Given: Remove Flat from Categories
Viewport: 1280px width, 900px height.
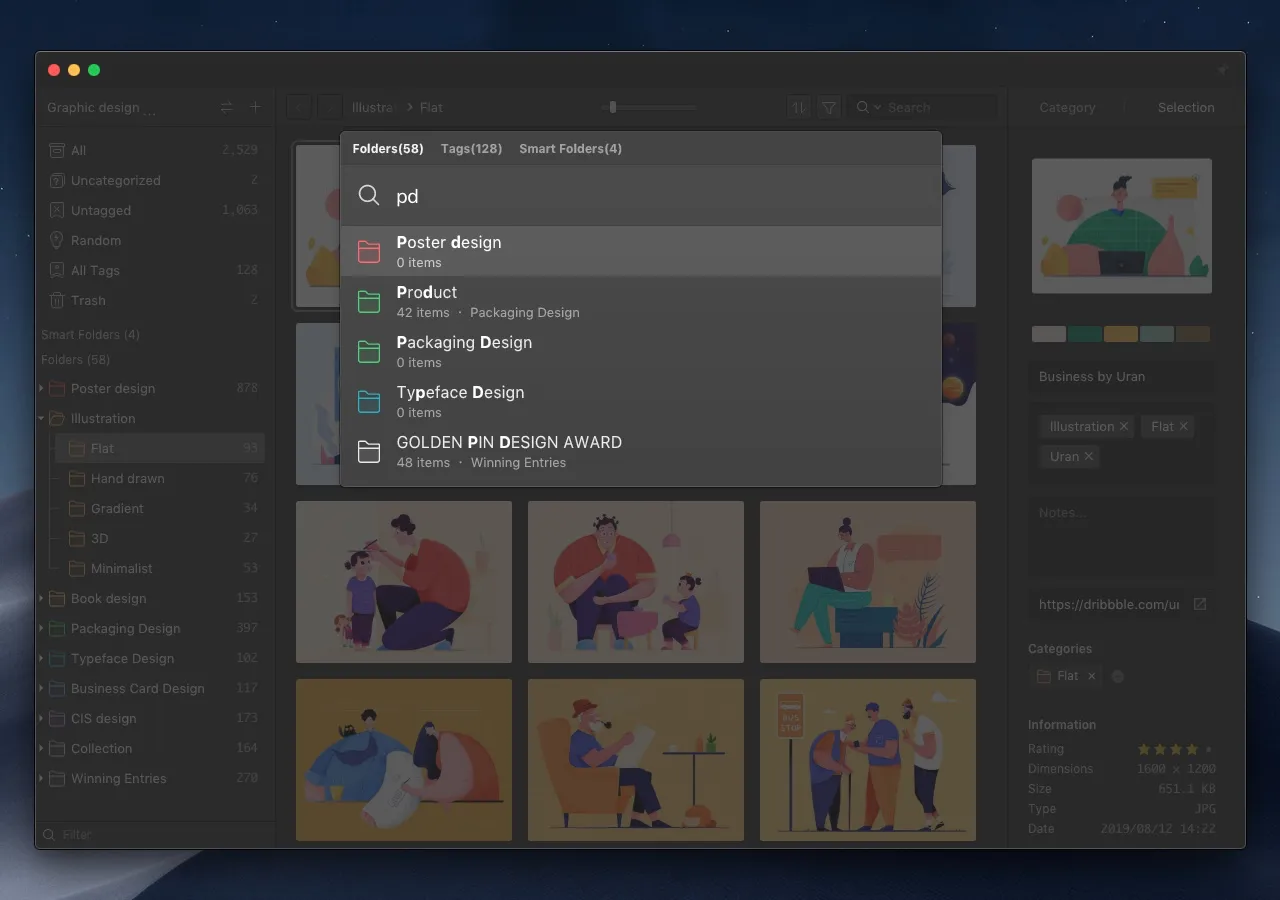Looking at the screenshot, I should (x=1092, y=676).
